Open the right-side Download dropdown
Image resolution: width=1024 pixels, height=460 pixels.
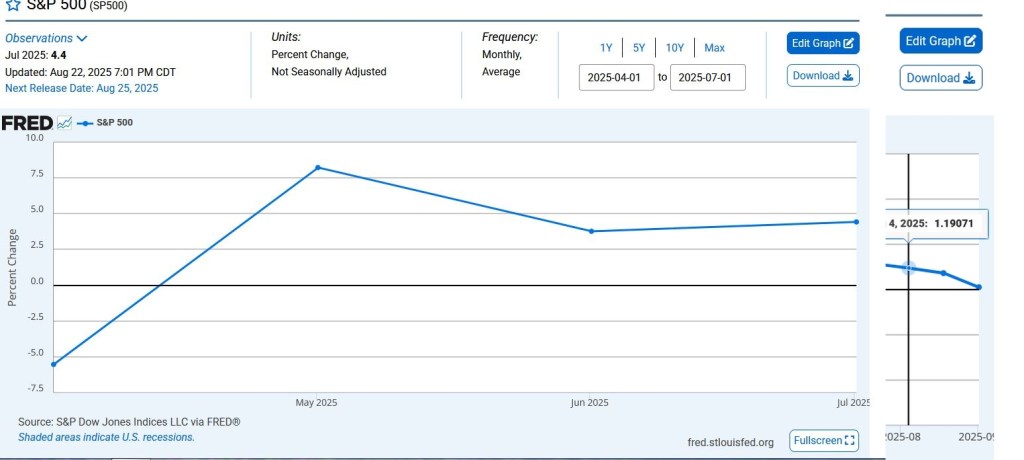940,78
